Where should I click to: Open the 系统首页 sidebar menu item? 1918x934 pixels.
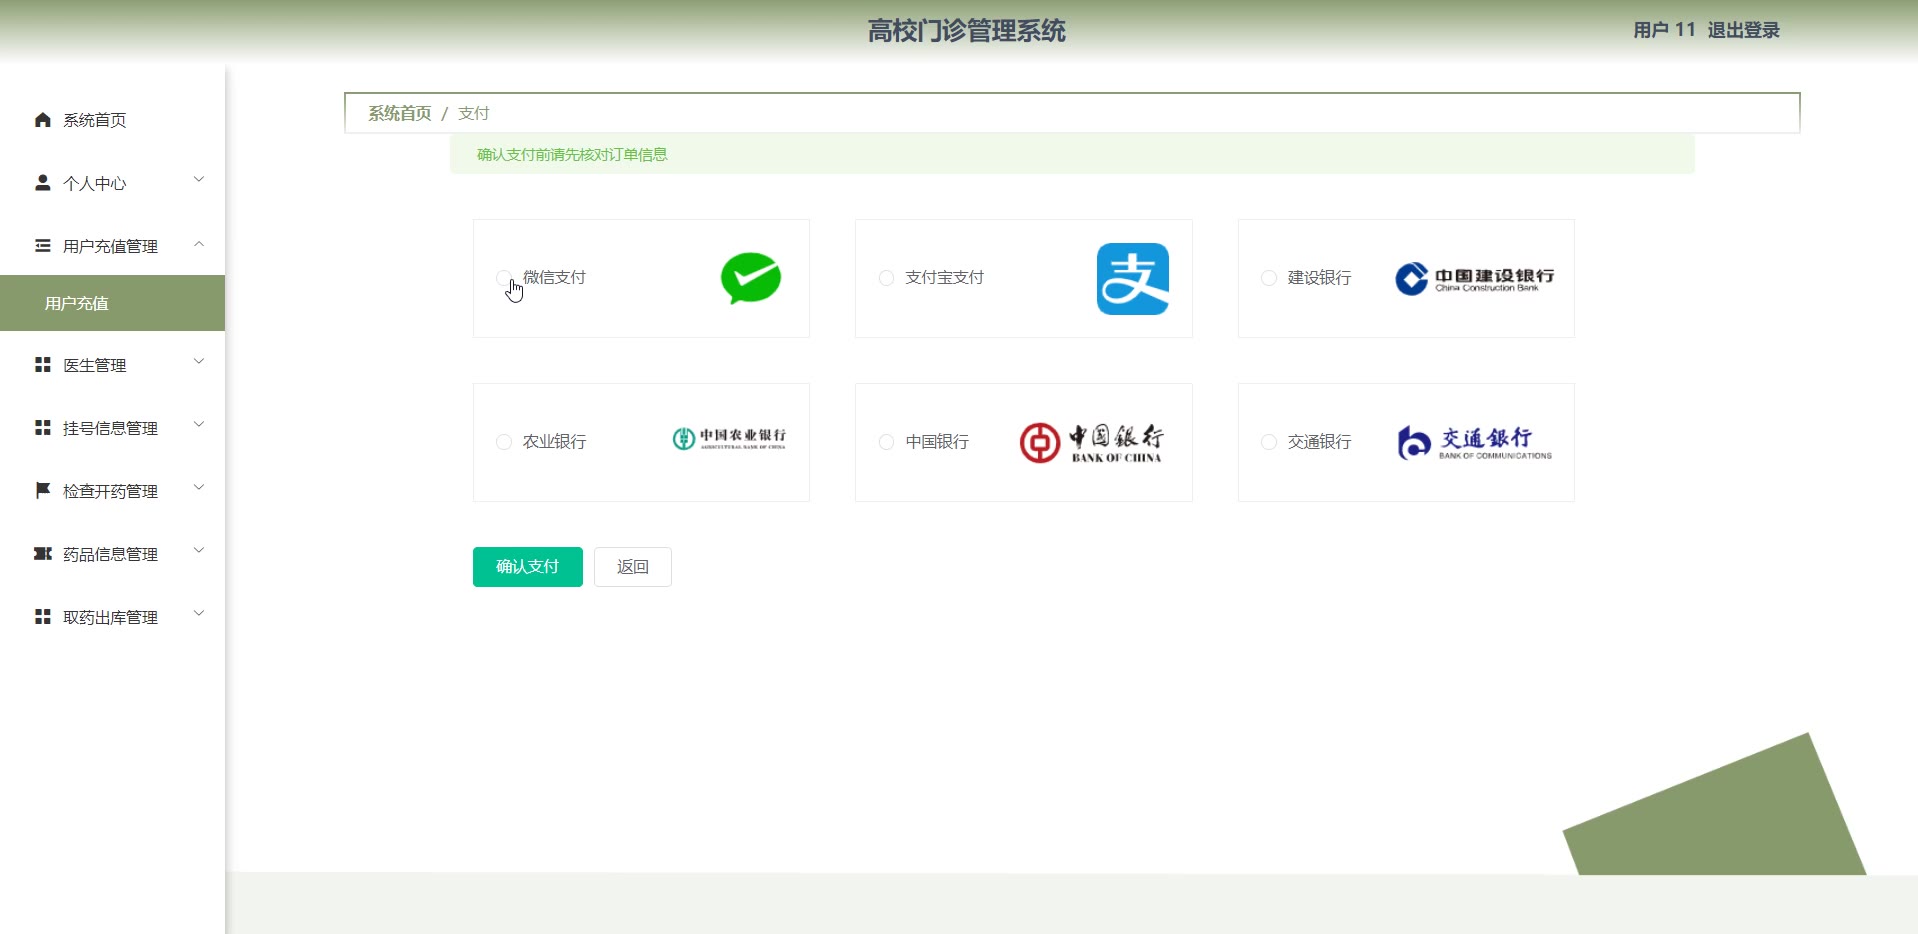click(112, 120)
